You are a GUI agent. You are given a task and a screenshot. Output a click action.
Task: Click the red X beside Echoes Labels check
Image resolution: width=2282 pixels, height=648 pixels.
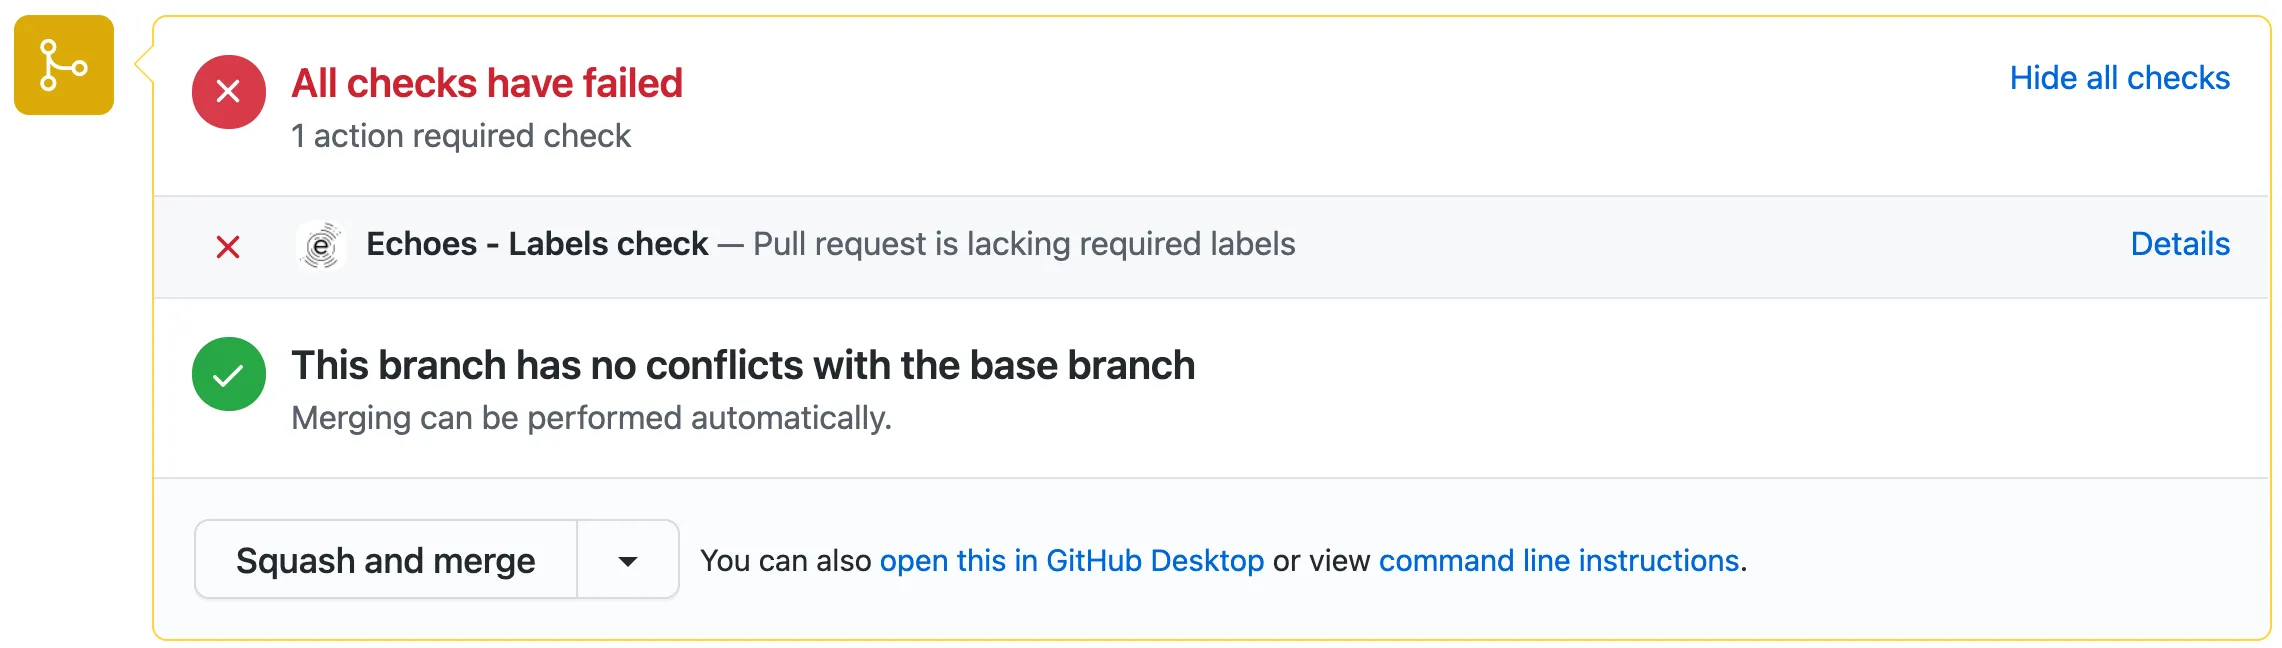coord(228,247)
